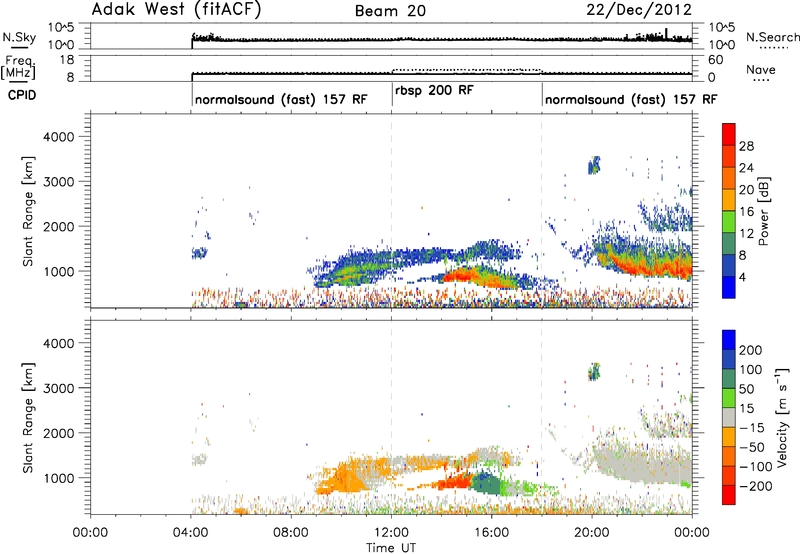
Task: Click the 'Beam 20' header label
Action: (390, 11)
